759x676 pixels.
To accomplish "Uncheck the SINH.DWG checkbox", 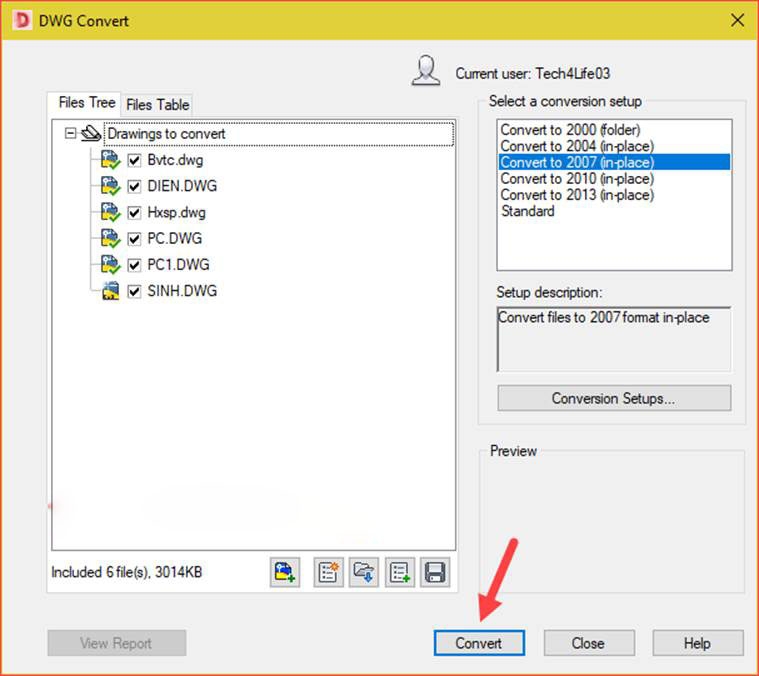I will click(134, 291).
